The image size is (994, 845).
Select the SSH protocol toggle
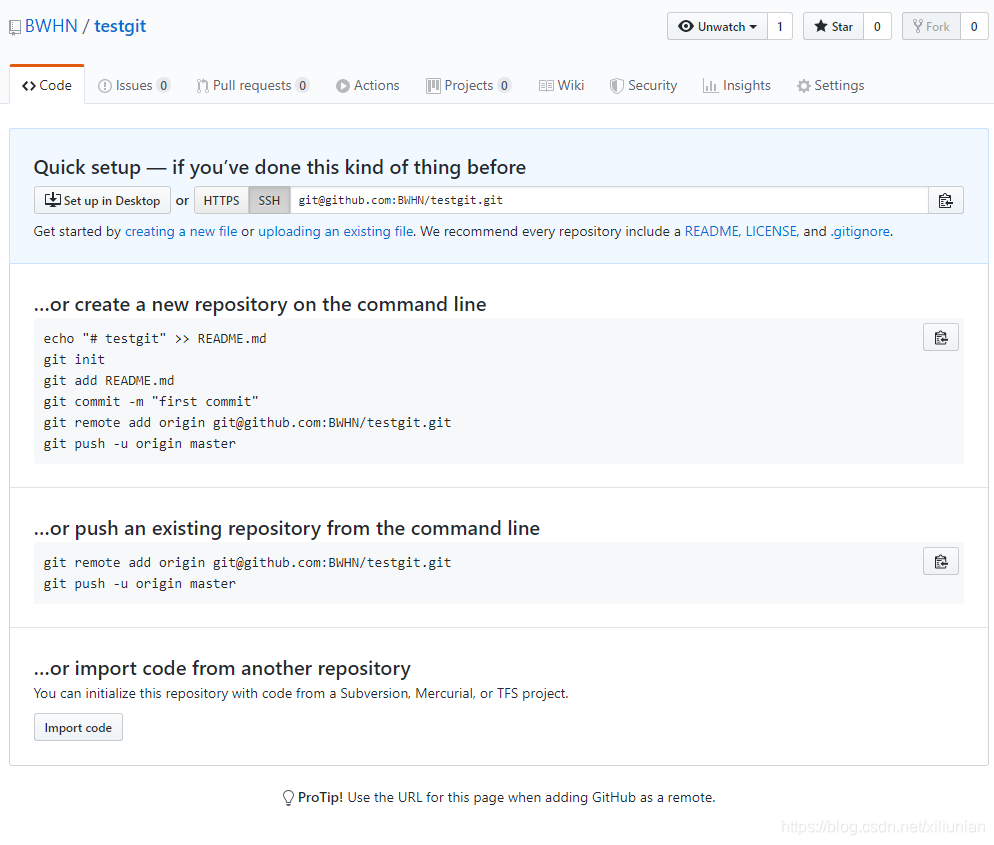pos(268,200)
